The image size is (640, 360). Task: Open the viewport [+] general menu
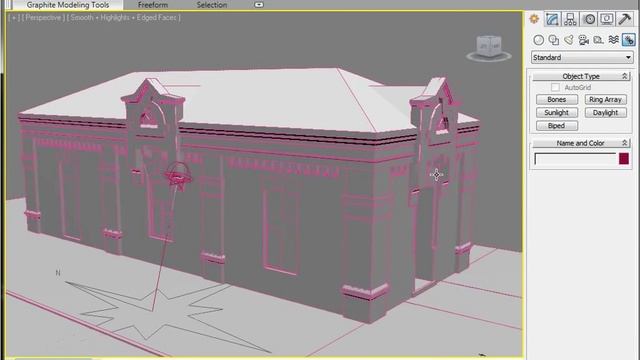coord(14,18)
